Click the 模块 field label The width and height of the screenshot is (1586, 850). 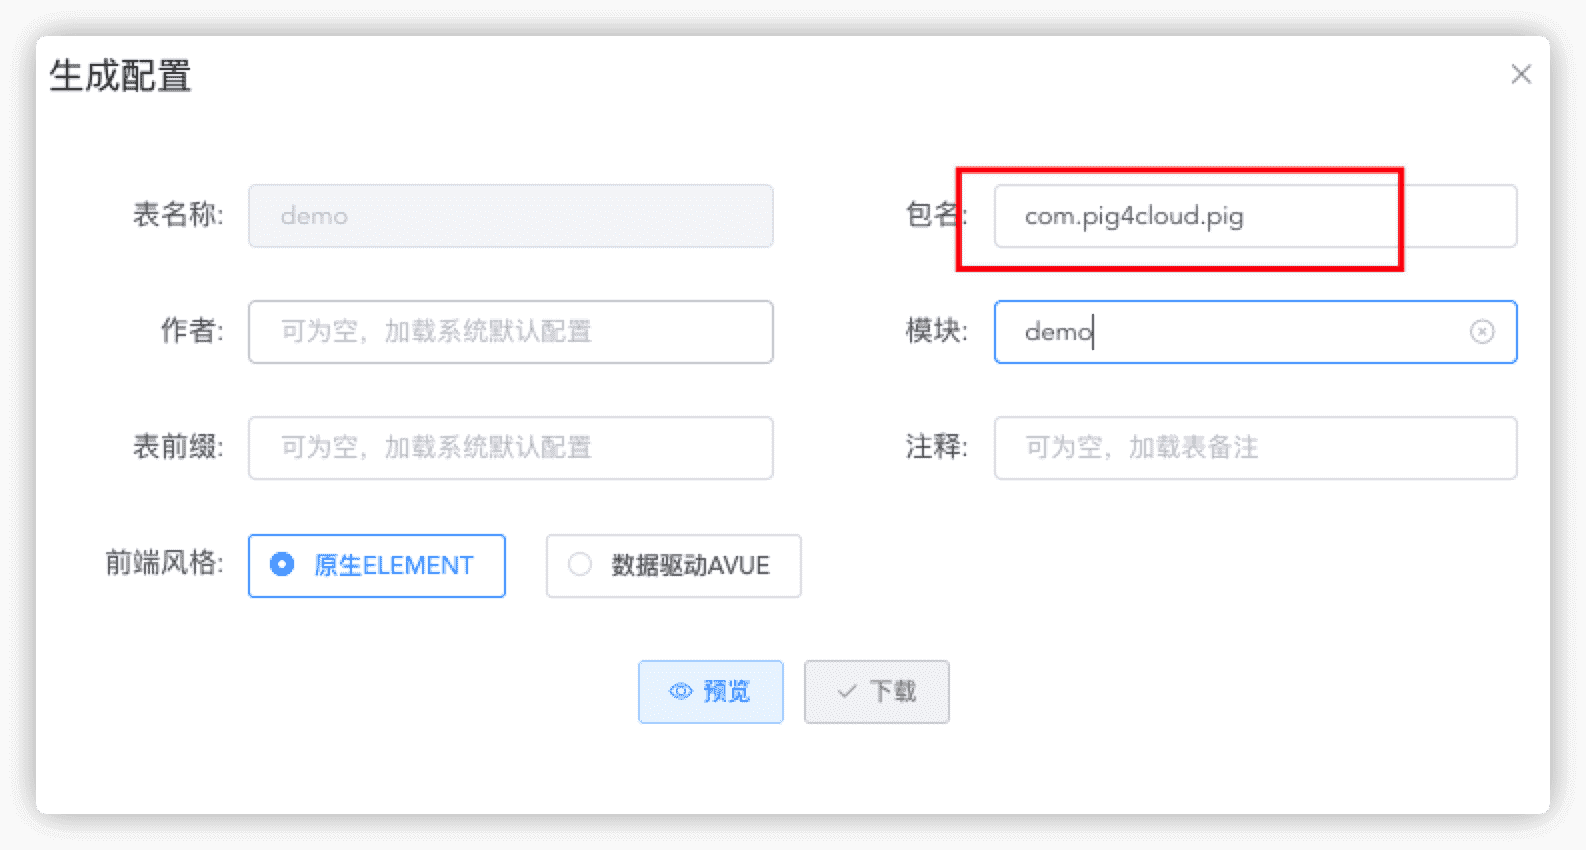click(x=936, y=330)
